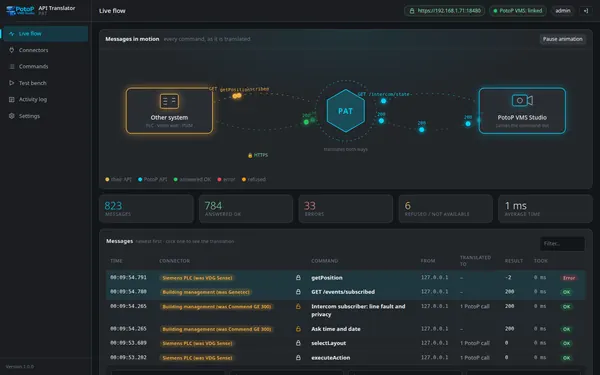This screenshot has width=600, height=375.
Task: Click the lock icon in the selectLayout row
Action: pyautogui.click(x=298, y=343)
